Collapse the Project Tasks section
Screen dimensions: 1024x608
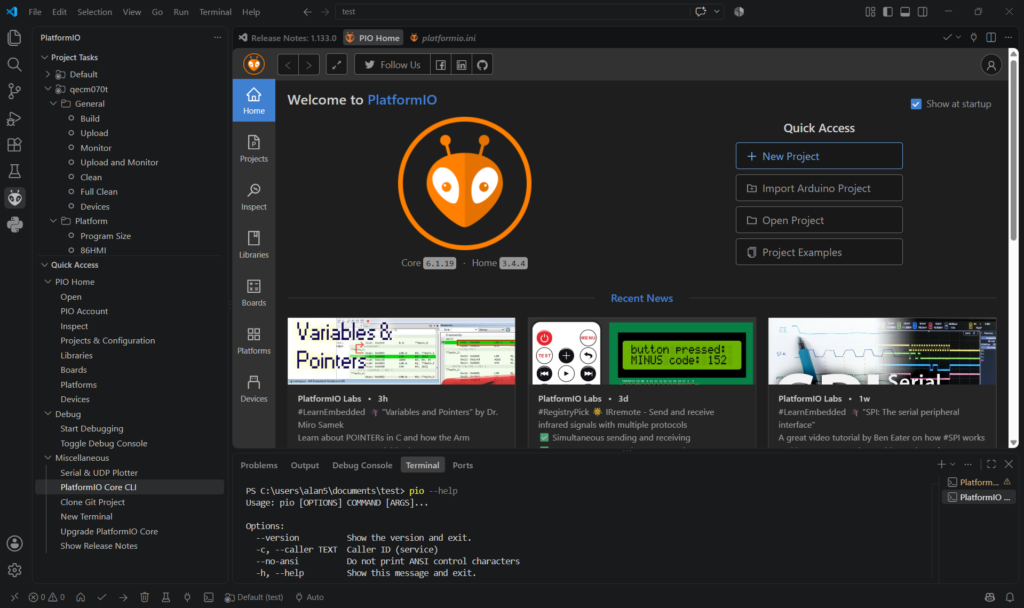click(44, 57)
